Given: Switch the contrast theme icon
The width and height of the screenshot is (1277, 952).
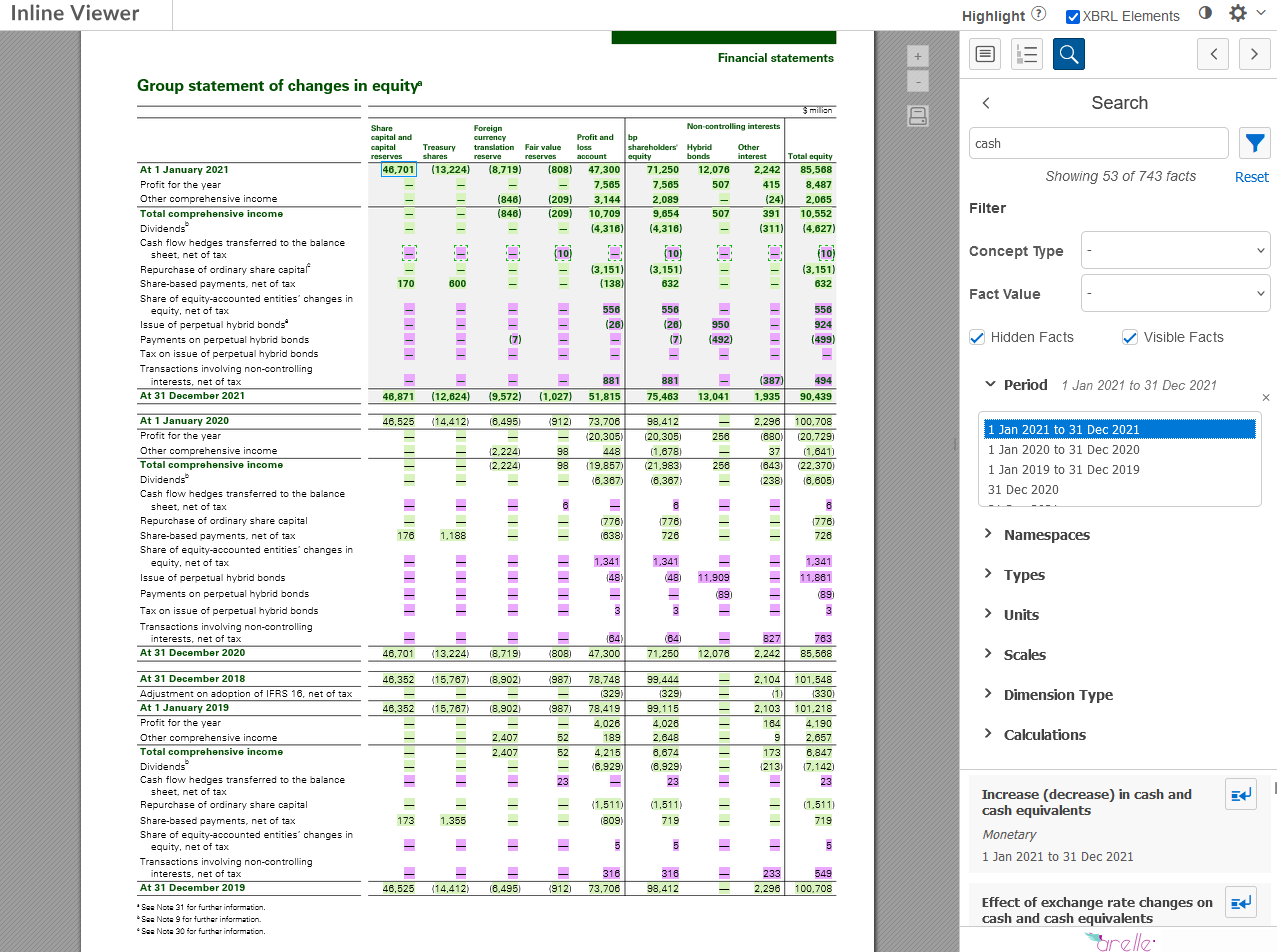Looking at the screenshot, I should point(1205,14).
